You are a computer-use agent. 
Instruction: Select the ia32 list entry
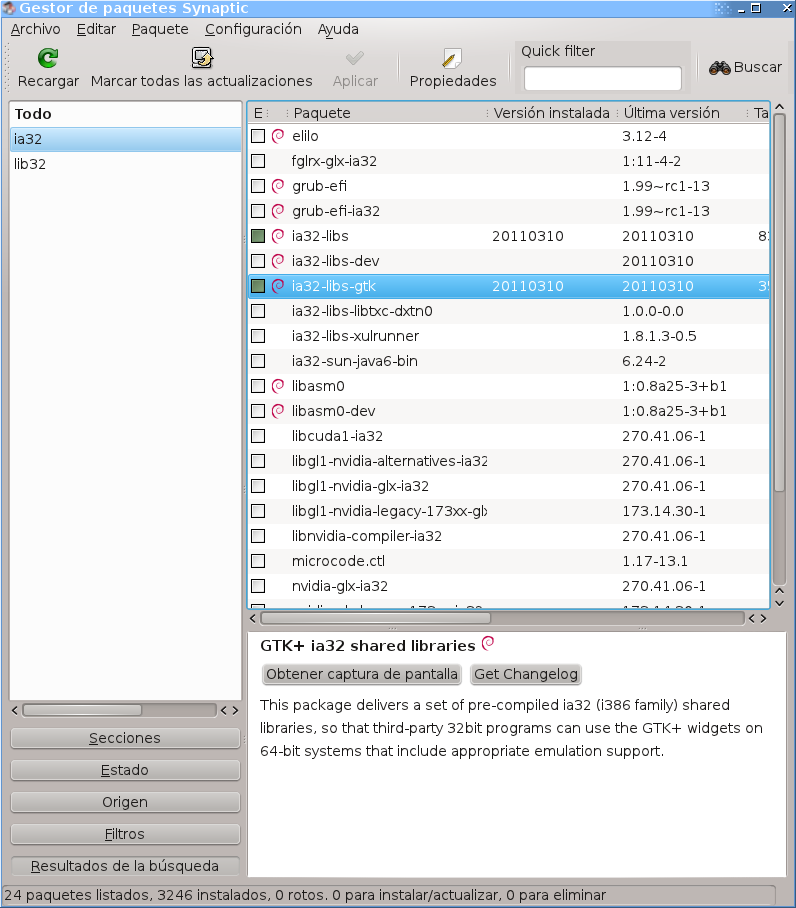(125, 139)
